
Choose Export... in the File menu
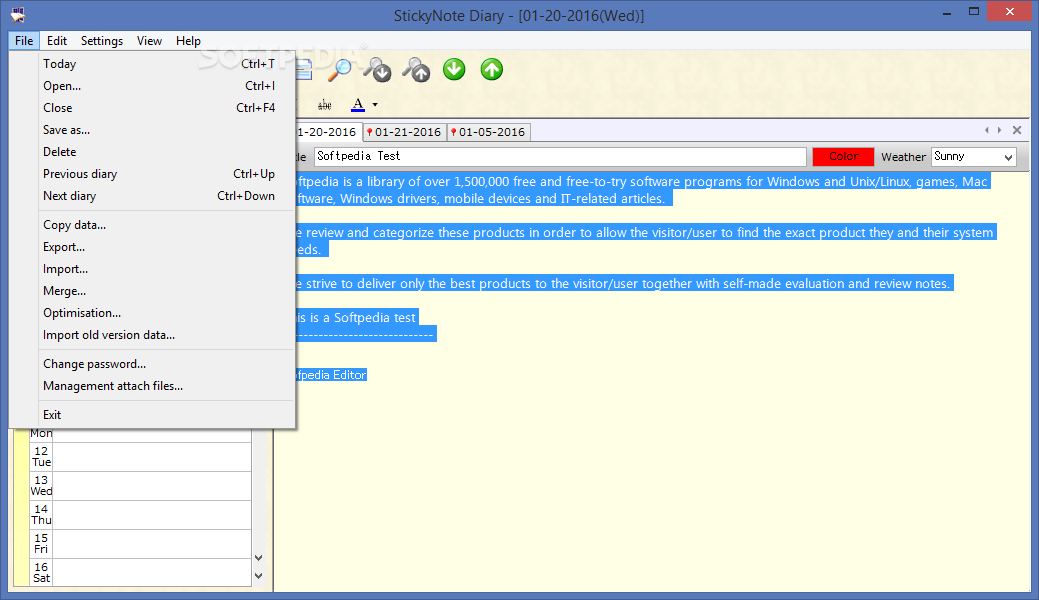[159, 247]
